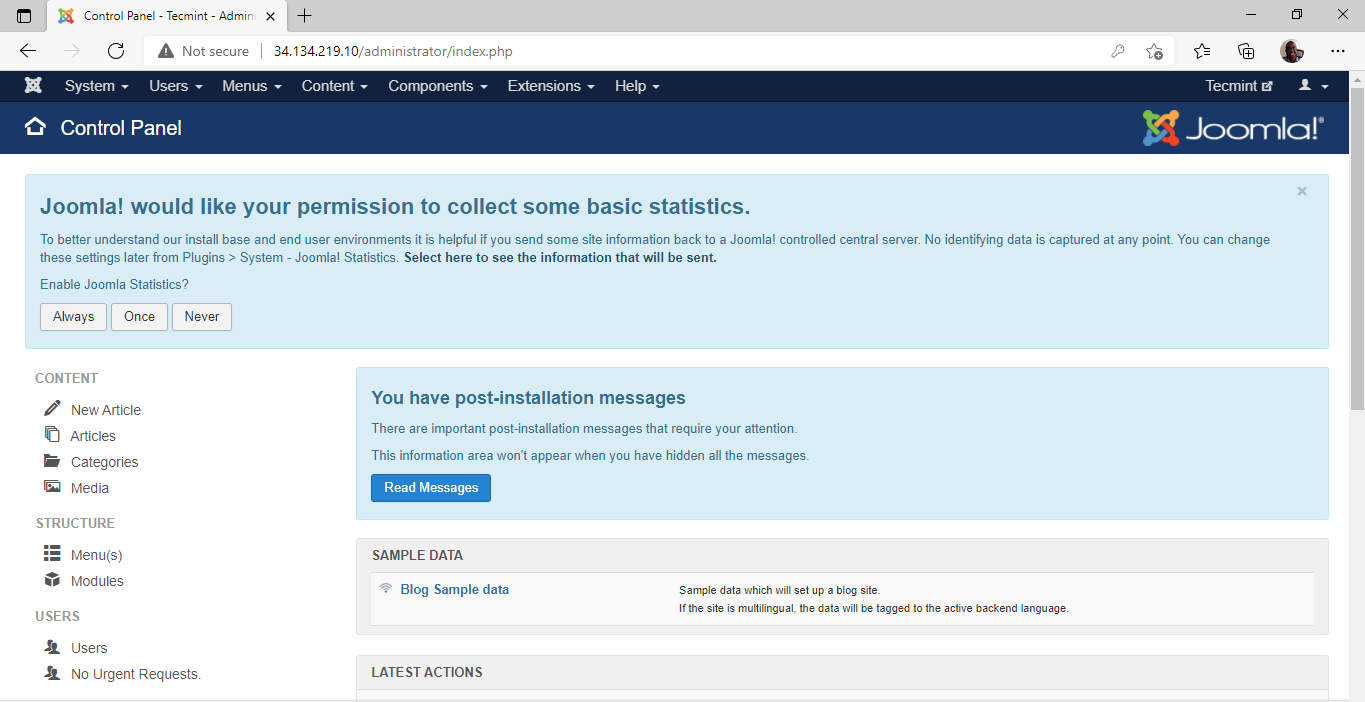The height and width of the screenshot is (702, 1365).
Task: Click the large Joomla! brand logo
Action: (x=1233, y=128)
